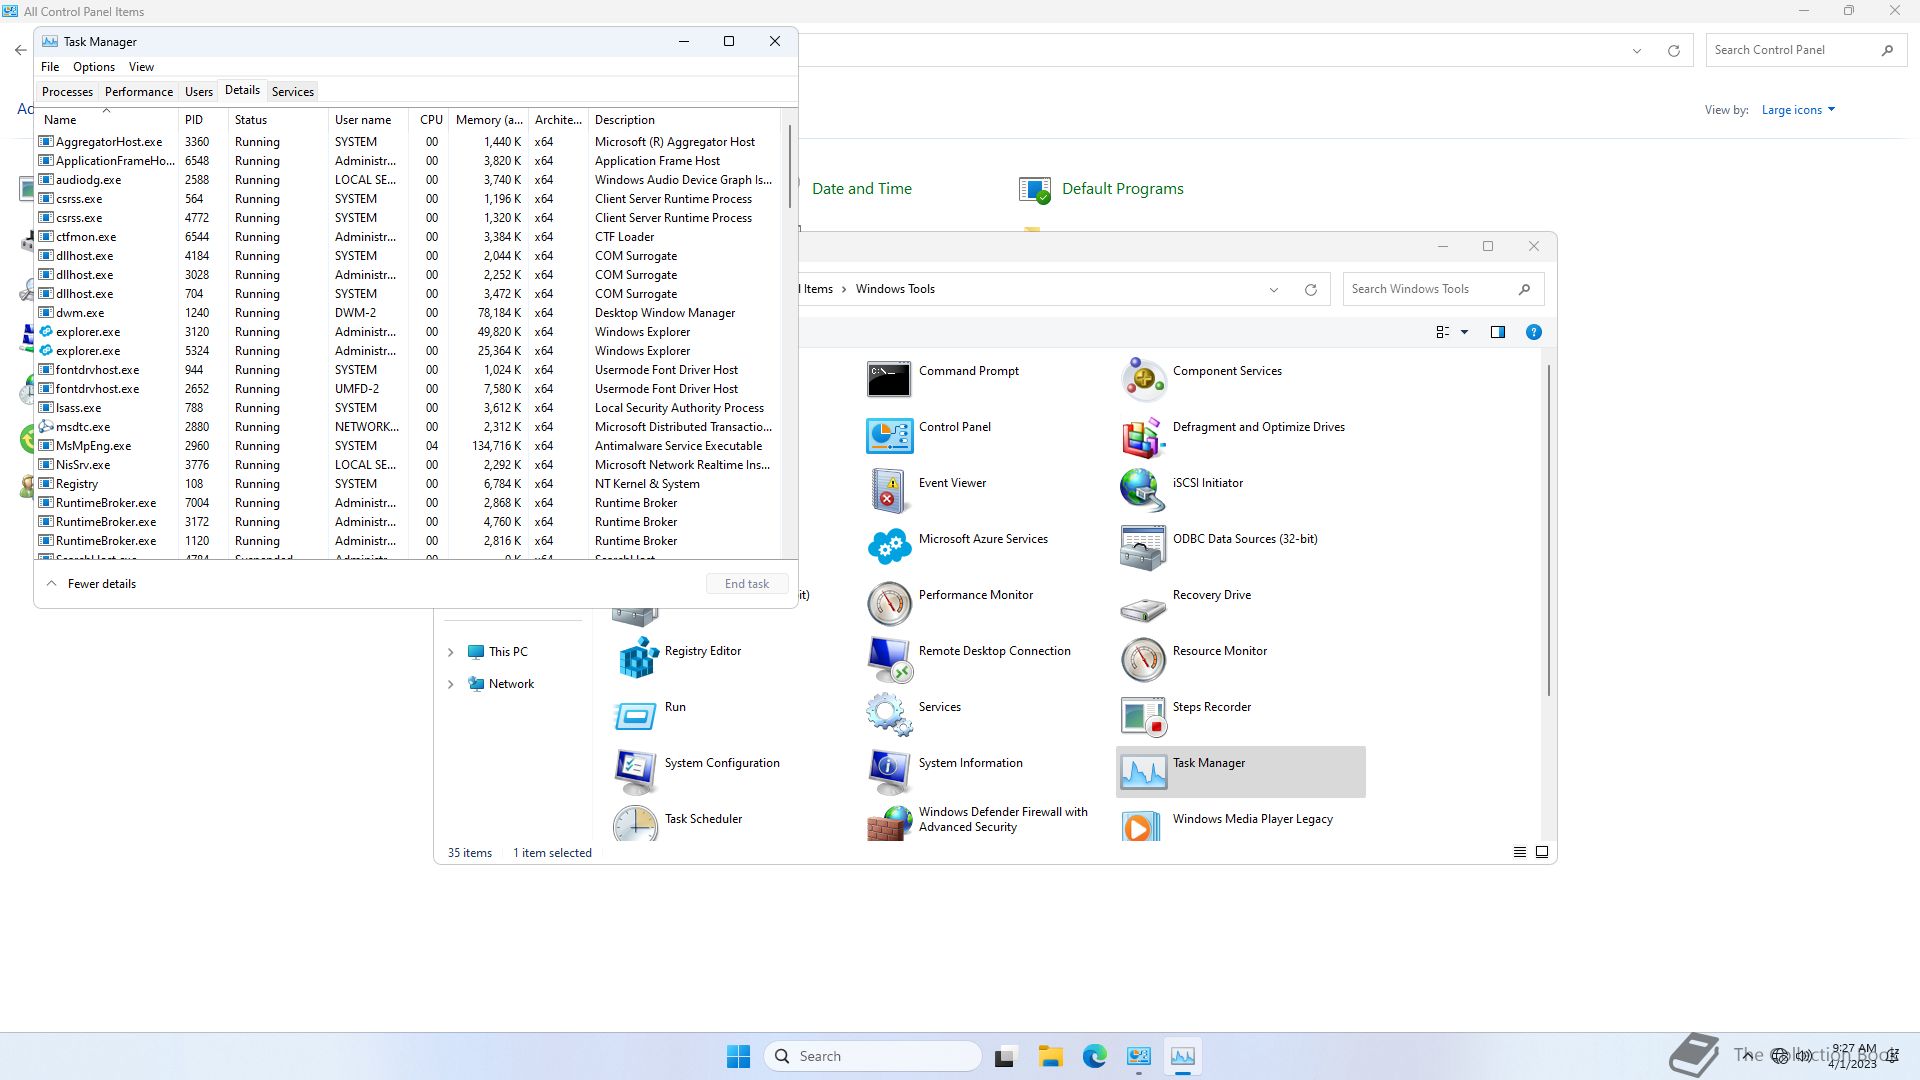1920x1080 pixels.
Task: Open the Command Prompt icon
Action: click(x=888, y=379)
